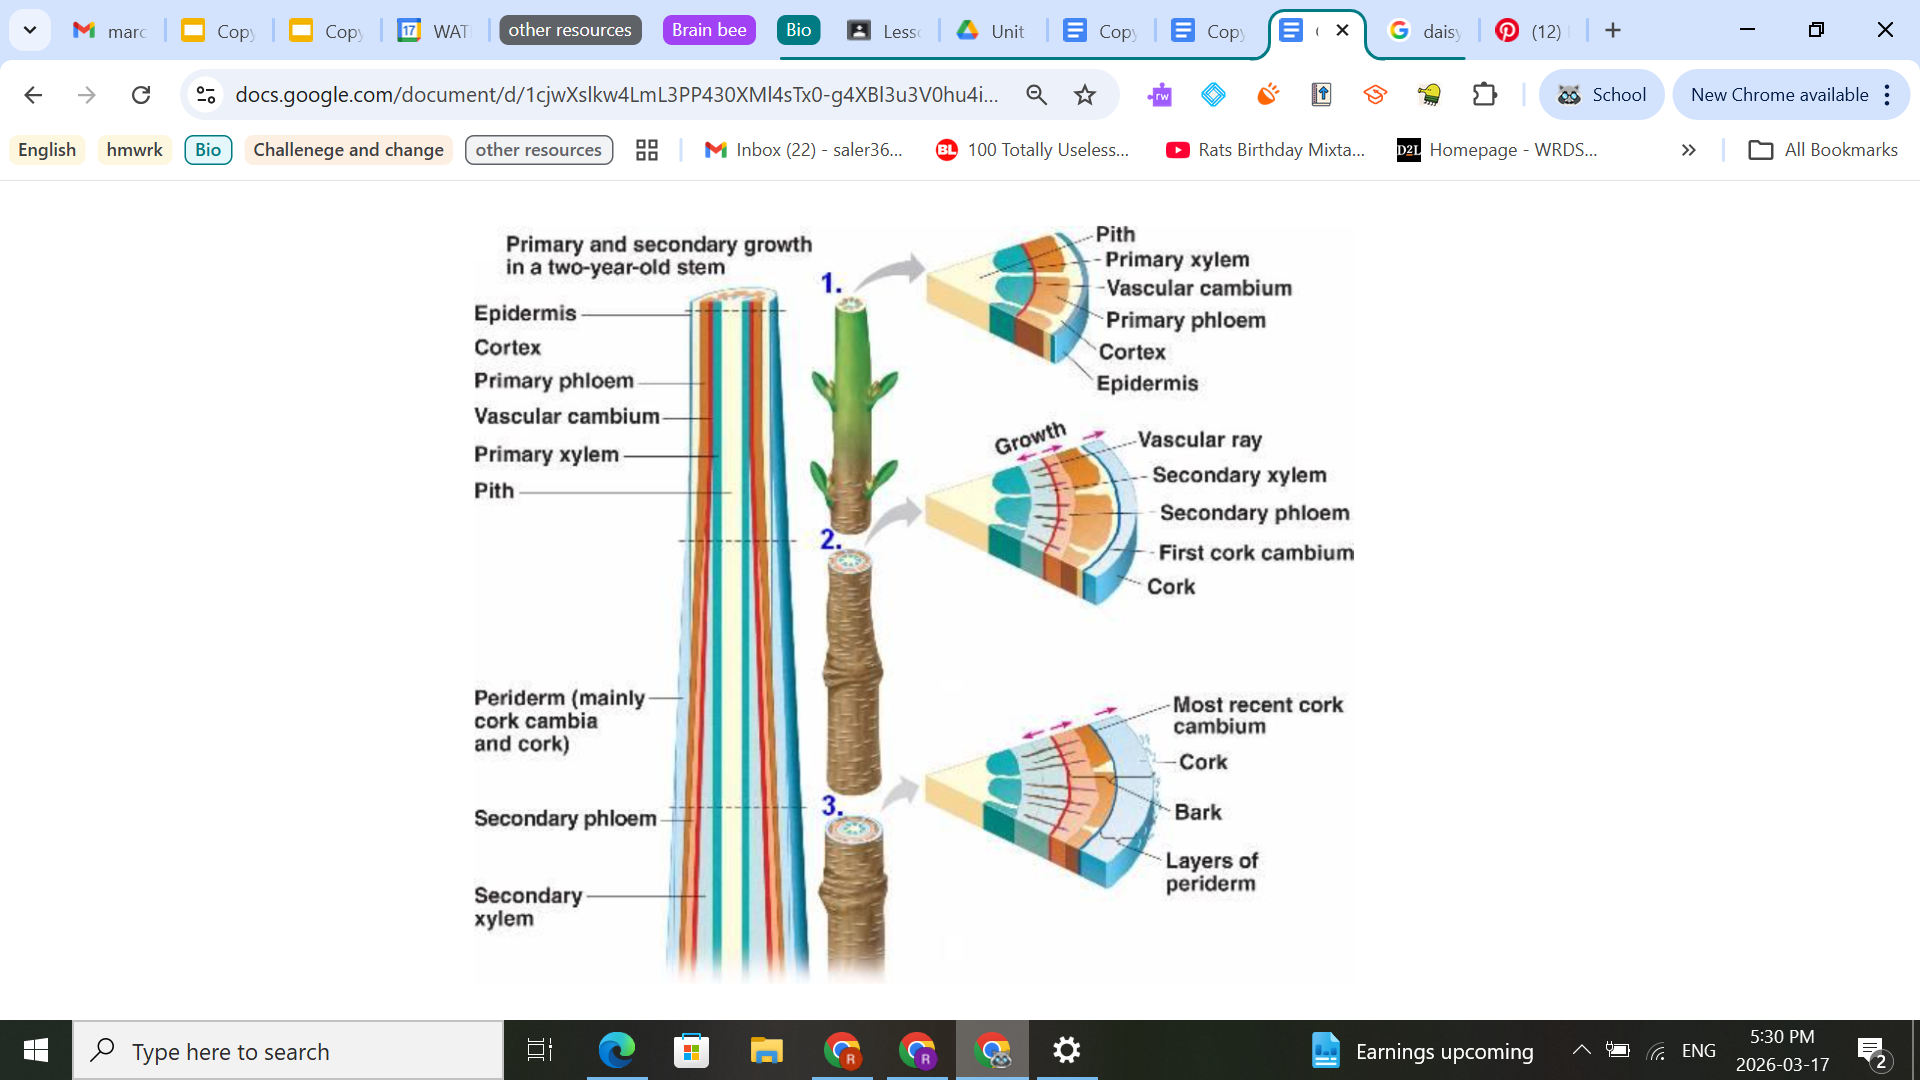
Task: Open the Rats Birthday Mixtape bookmark
Action: pos(1264,150)
